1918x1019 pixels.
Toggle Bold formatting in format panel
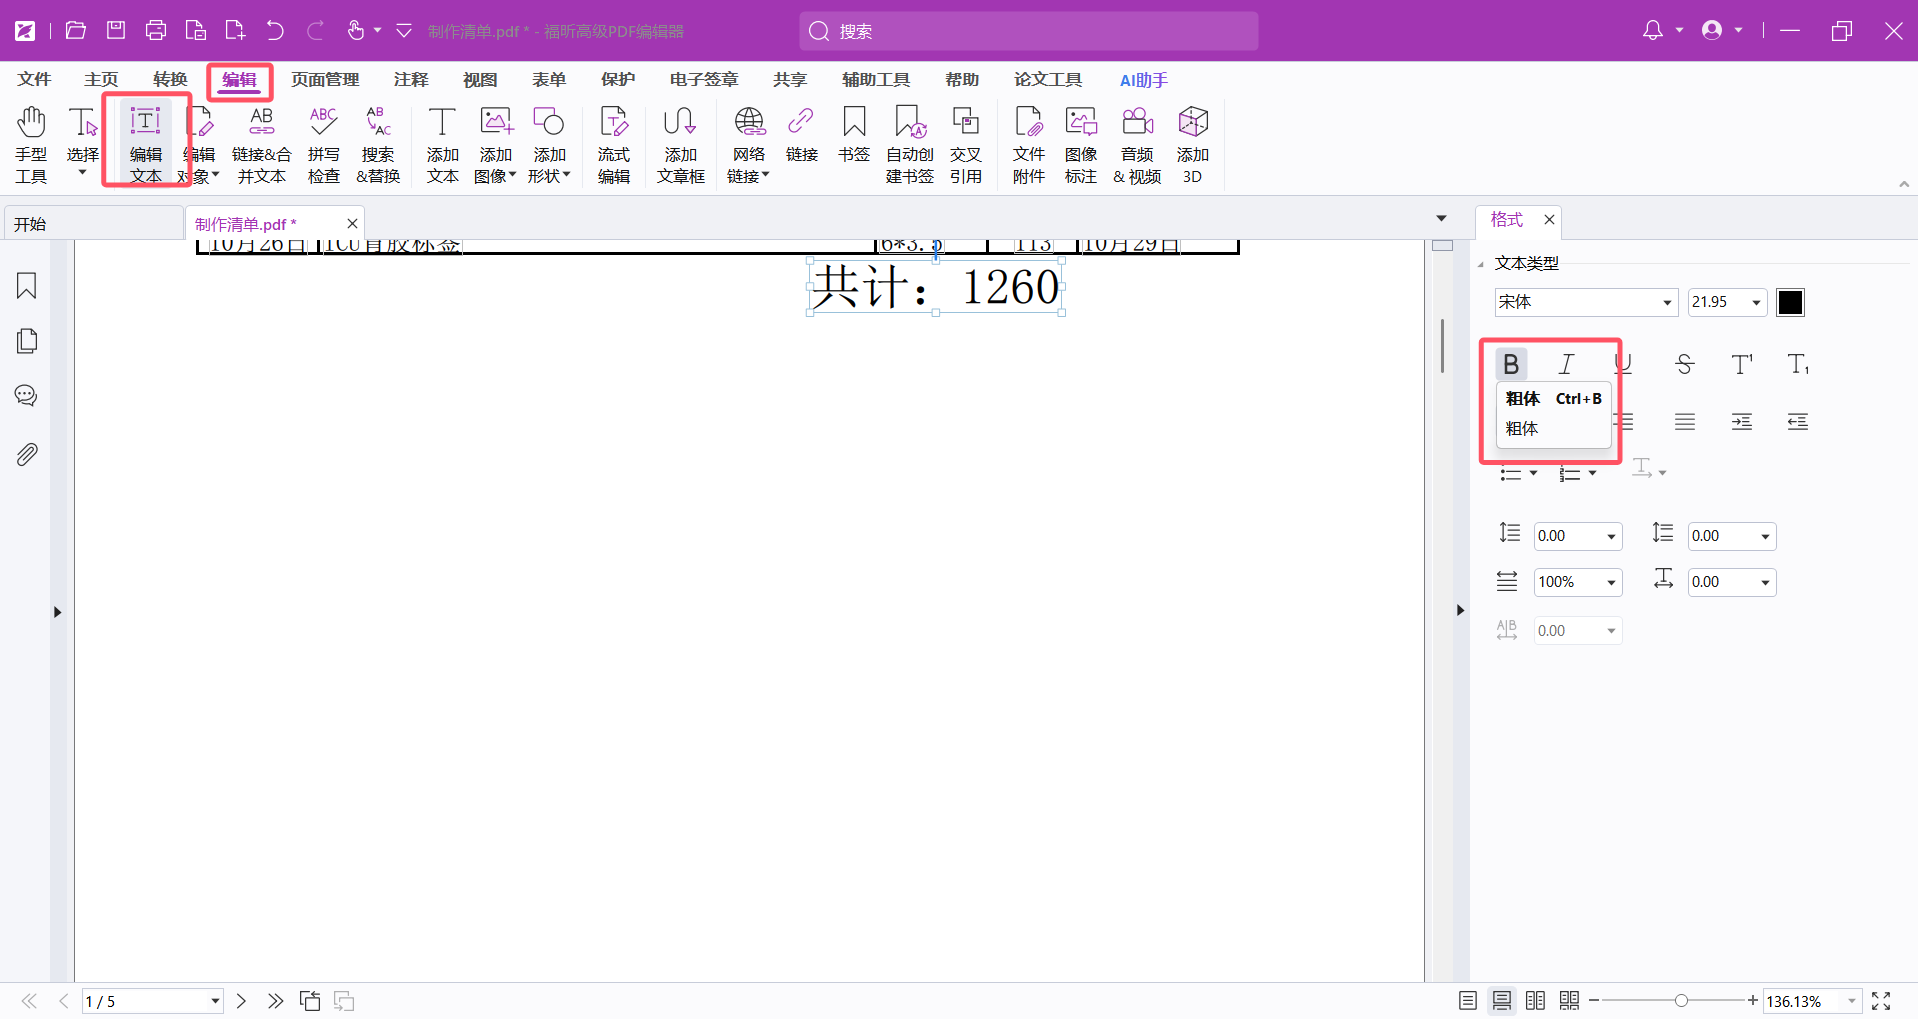coord(1511,364)
